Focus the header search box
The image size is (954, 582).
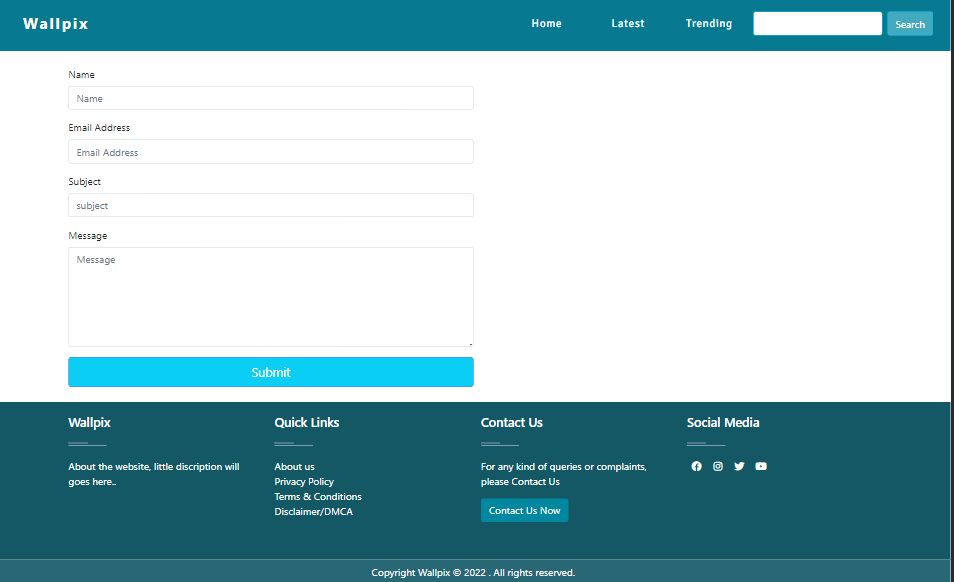[817, 24]
